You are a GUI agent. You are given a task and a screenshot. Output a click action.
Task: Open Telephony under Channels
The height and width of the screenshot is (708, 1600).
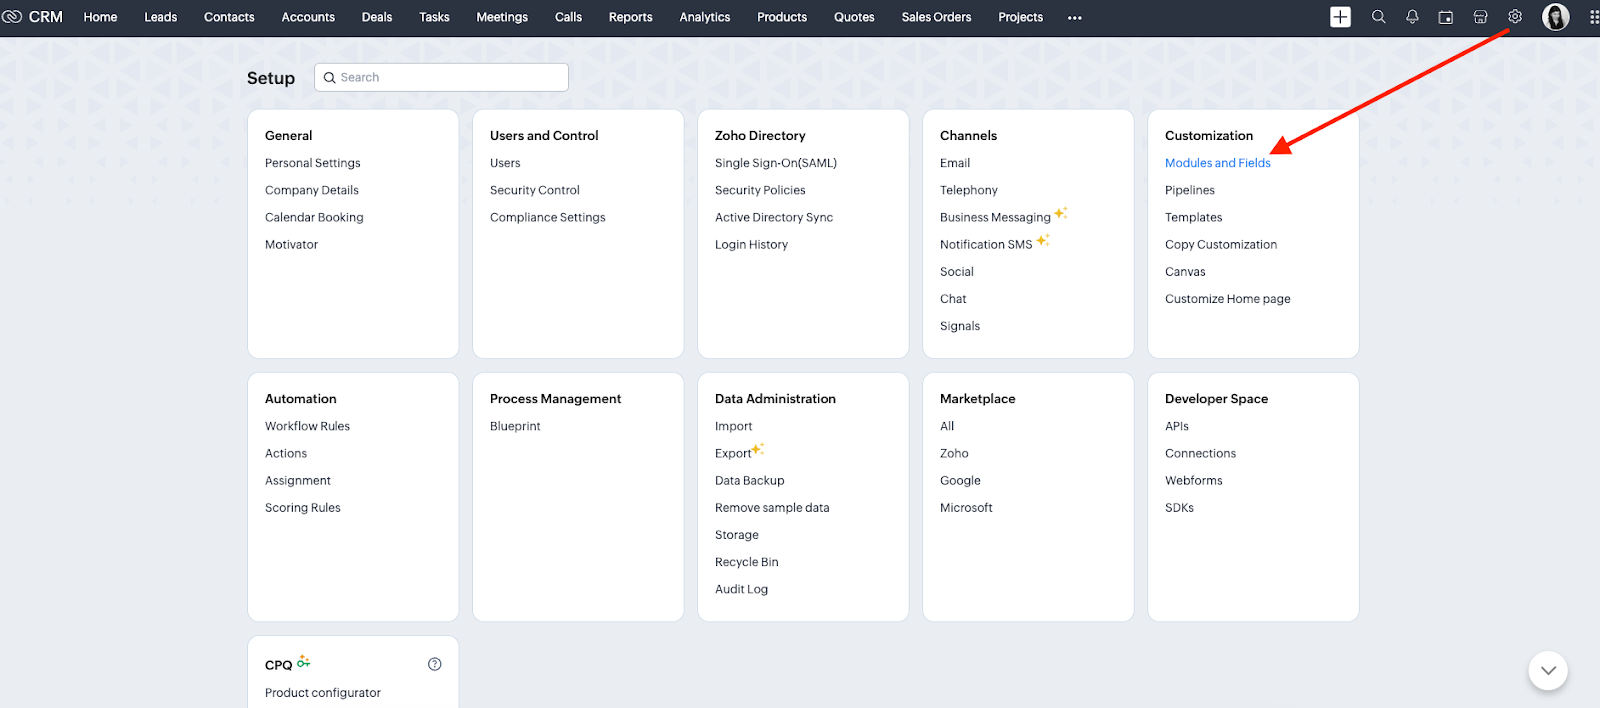(x=969, y=190)
